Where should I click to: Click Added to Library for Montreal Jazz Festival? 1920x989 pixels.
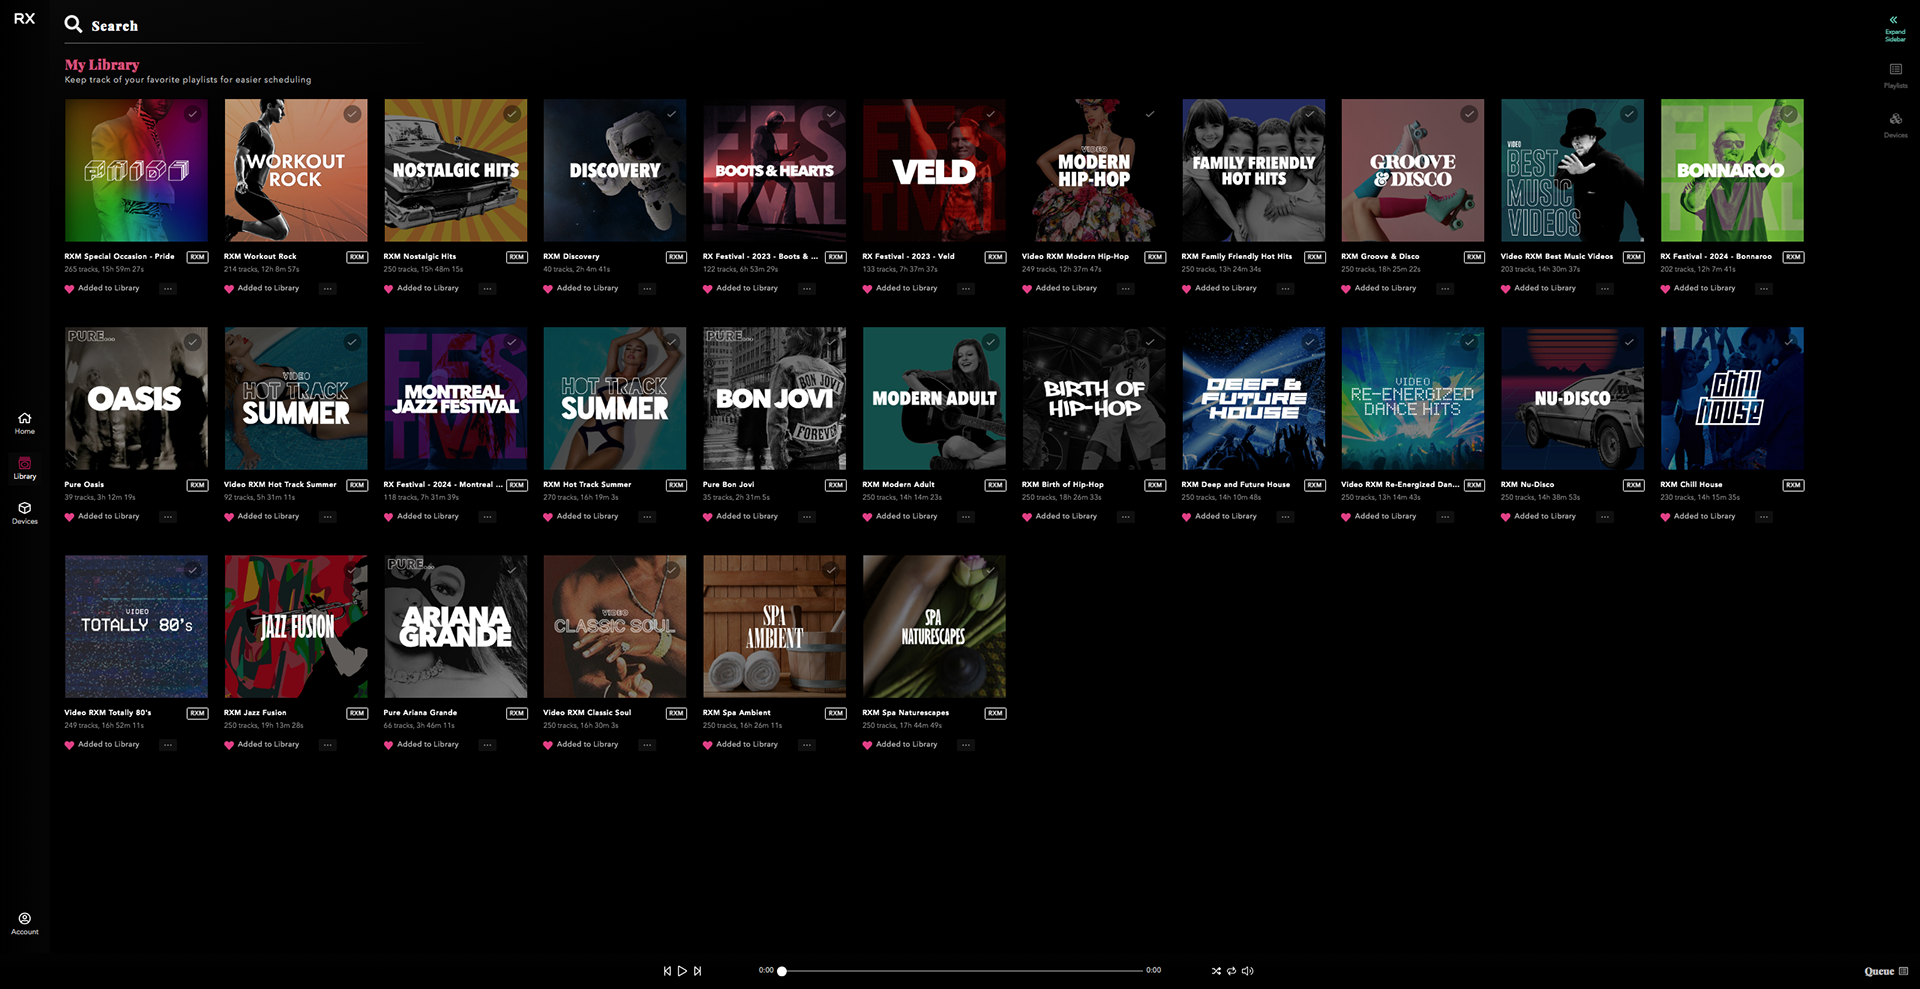point(428,516)
